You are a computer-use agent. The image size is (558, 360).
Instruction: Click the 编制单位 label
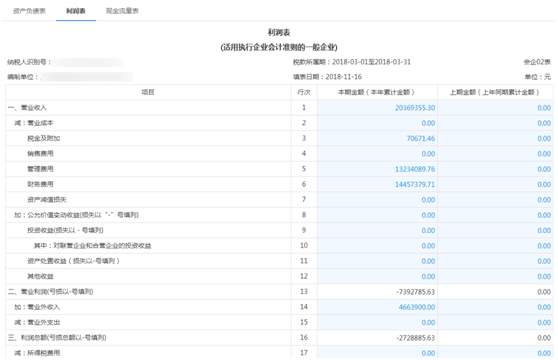coord(23,77)
